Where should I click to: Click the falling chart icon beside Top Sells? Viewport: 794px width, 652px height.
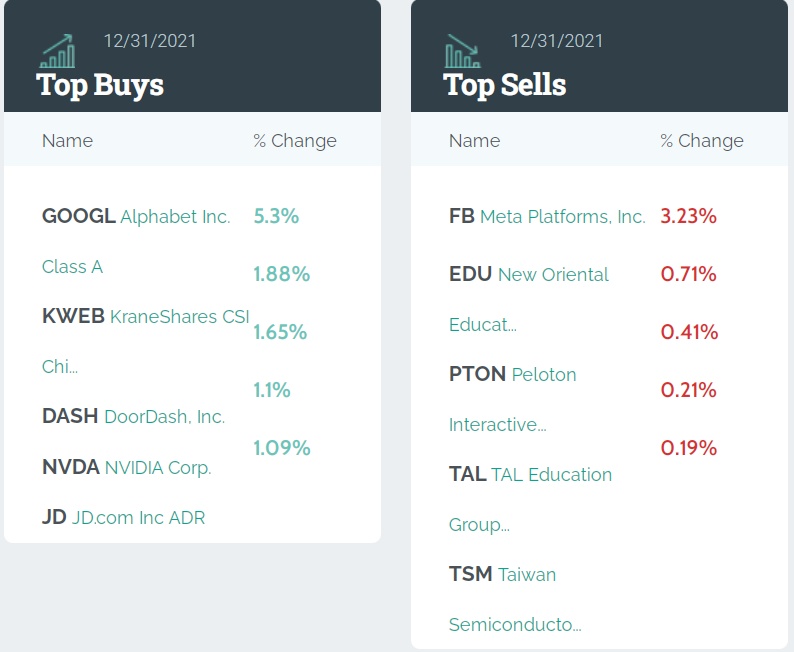point(462,51)
